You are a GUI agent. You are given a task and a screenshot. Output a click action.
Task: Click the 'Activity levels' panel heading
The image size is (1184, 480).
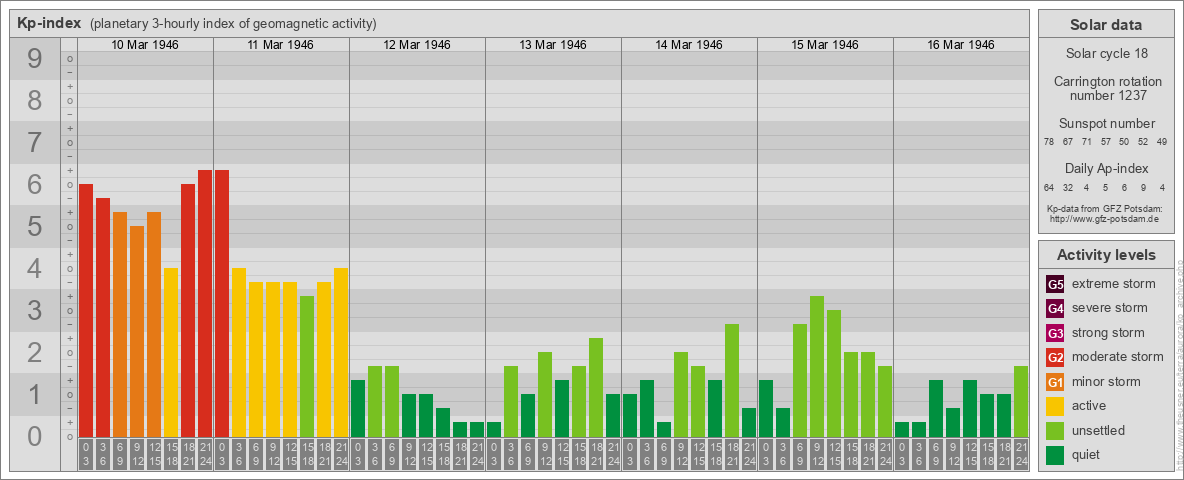click(x=1106, y=255)
